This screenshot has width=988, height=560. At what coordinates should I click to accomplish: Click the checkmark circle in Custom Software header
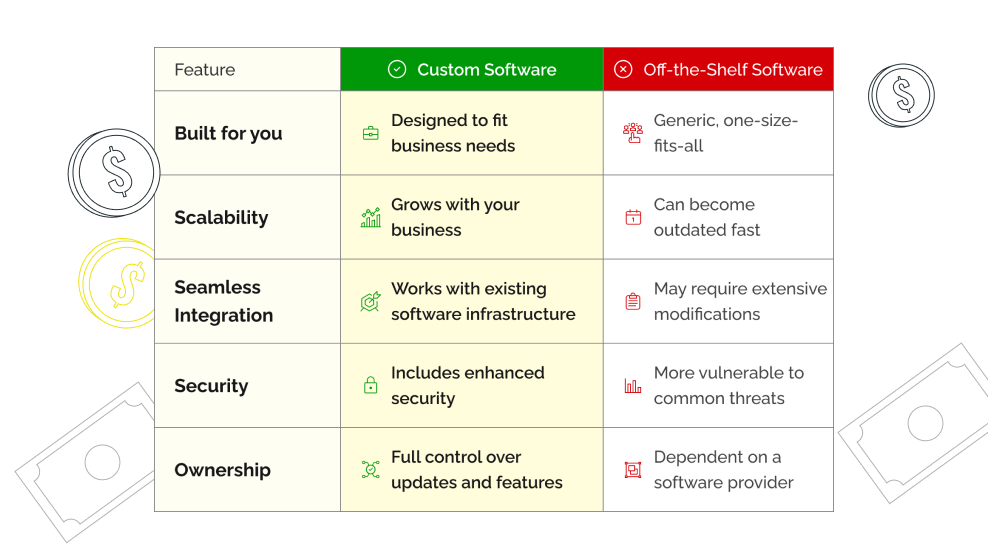[397, 69]
